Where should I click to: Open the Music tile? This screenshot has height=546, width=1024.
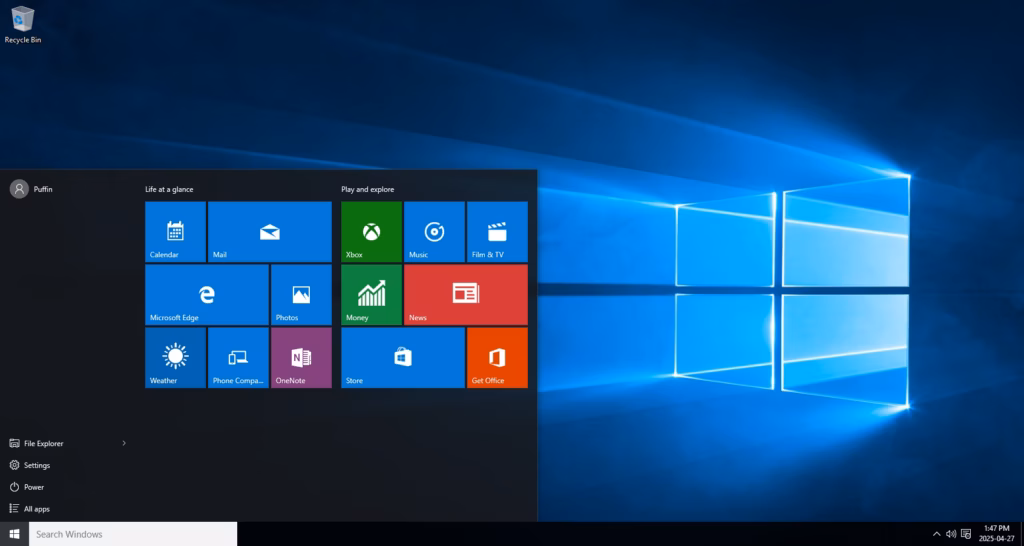click(x=434, y=232)
